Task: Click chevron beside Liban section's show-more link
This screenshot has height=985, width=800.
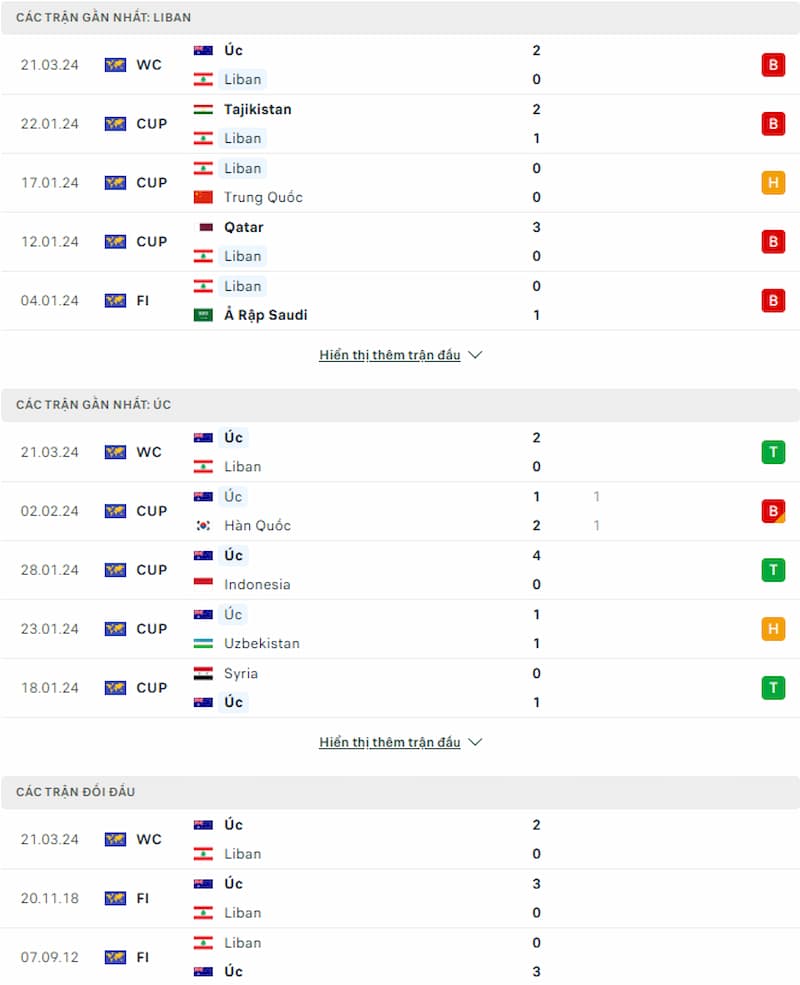Action: pos(475,355)
